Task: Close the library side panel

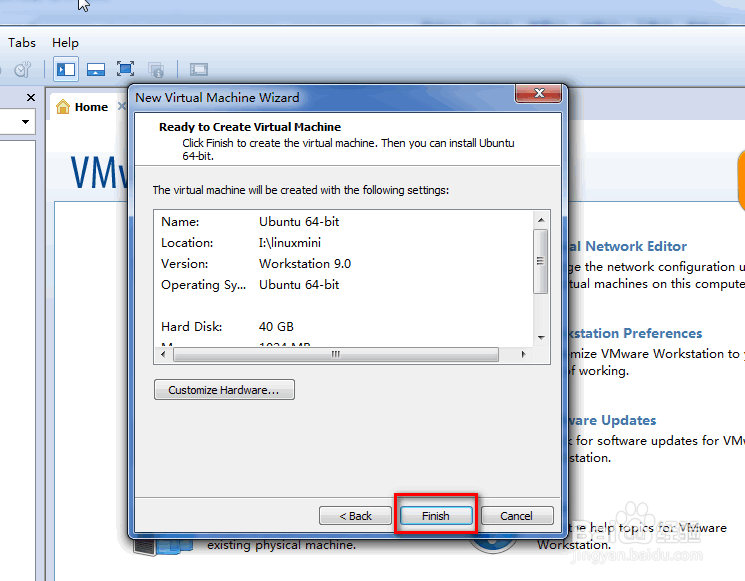Action: click(x=31, y=97)
